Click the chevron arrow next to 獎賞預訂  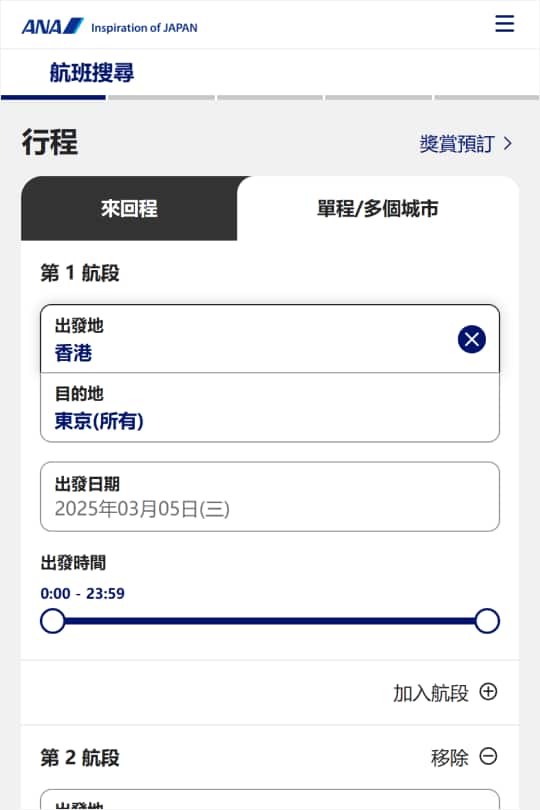pyautogui.click(x=508, y=144)
